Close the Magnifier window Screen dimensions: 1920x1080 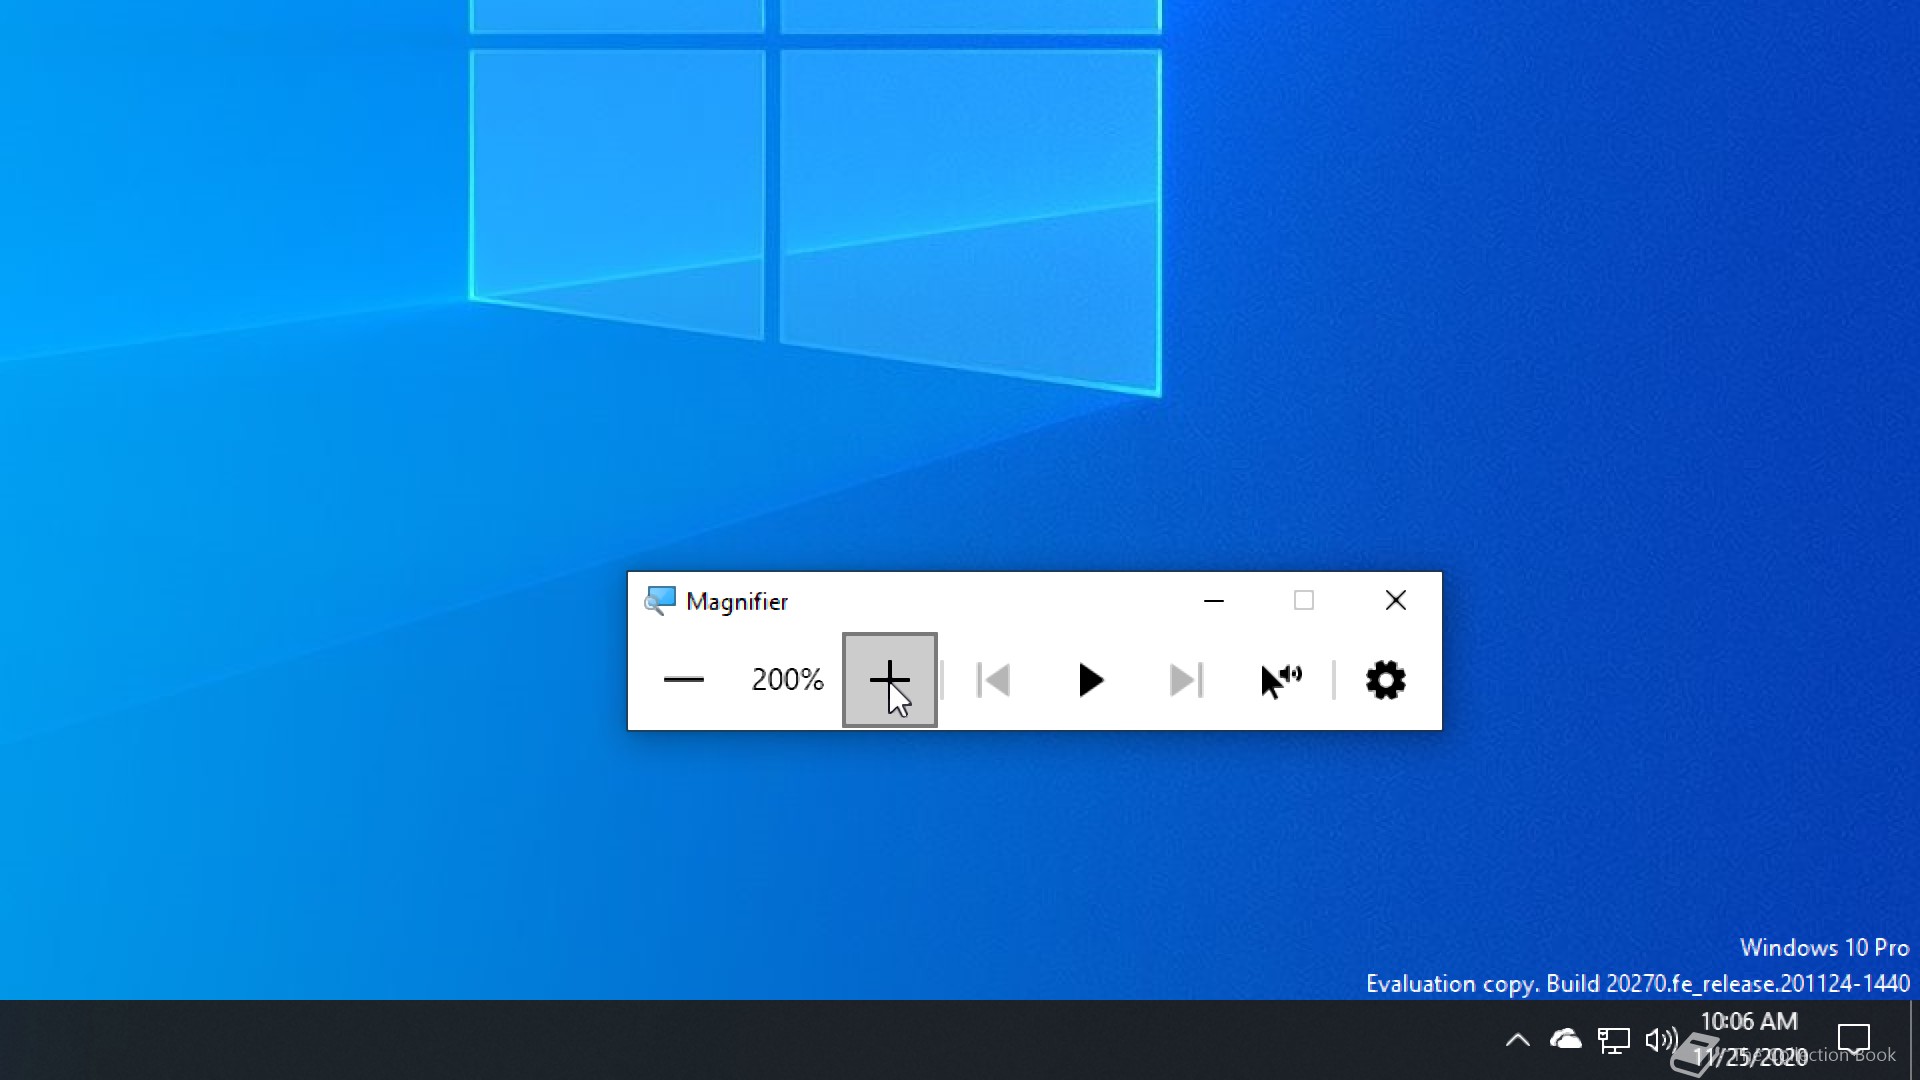click(1396, 601)
